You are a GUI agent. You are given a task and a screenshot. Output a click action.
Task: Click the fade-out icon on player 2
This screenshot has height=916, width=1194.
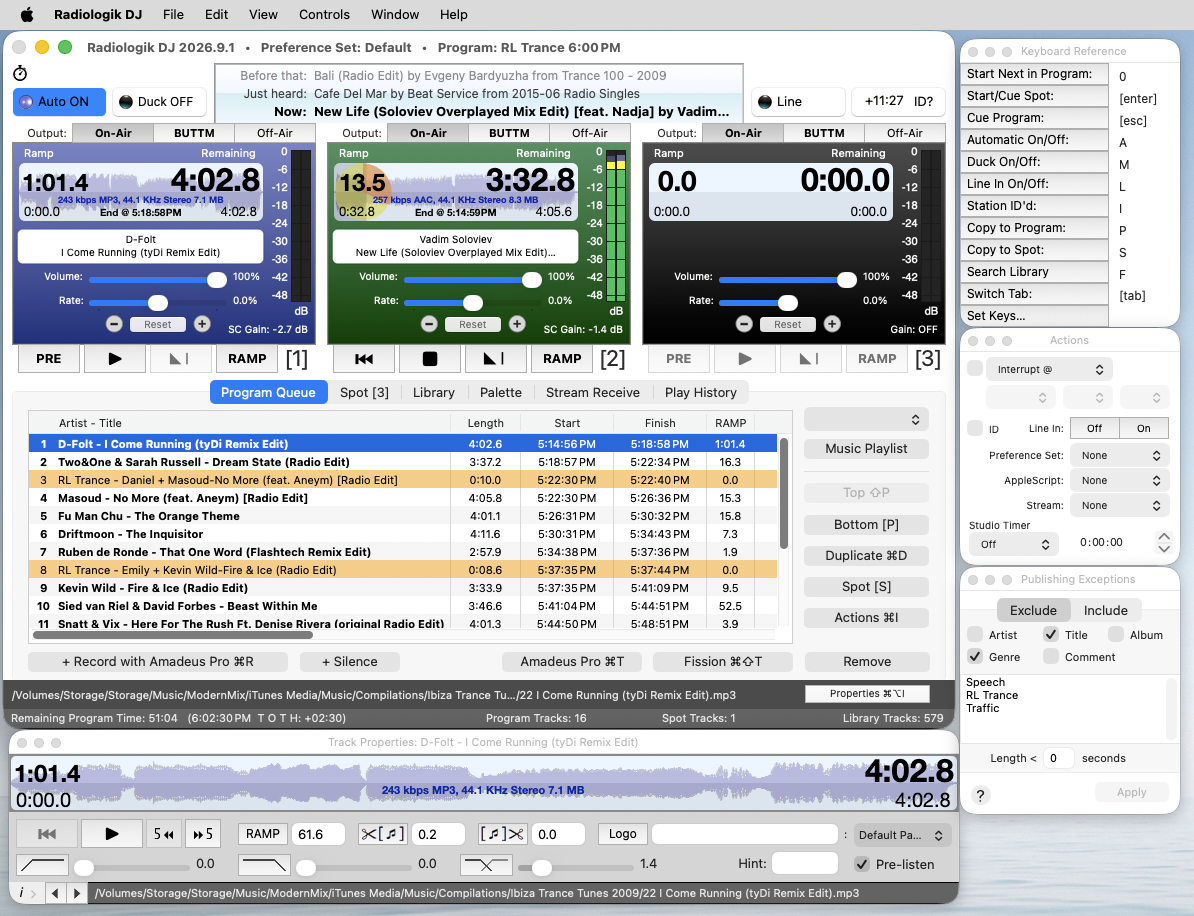pos(495,359)
